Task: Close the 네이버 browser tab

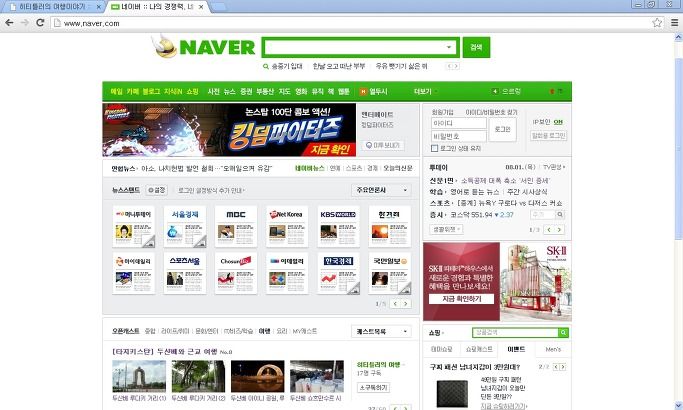Action: [x=201, y=7]
